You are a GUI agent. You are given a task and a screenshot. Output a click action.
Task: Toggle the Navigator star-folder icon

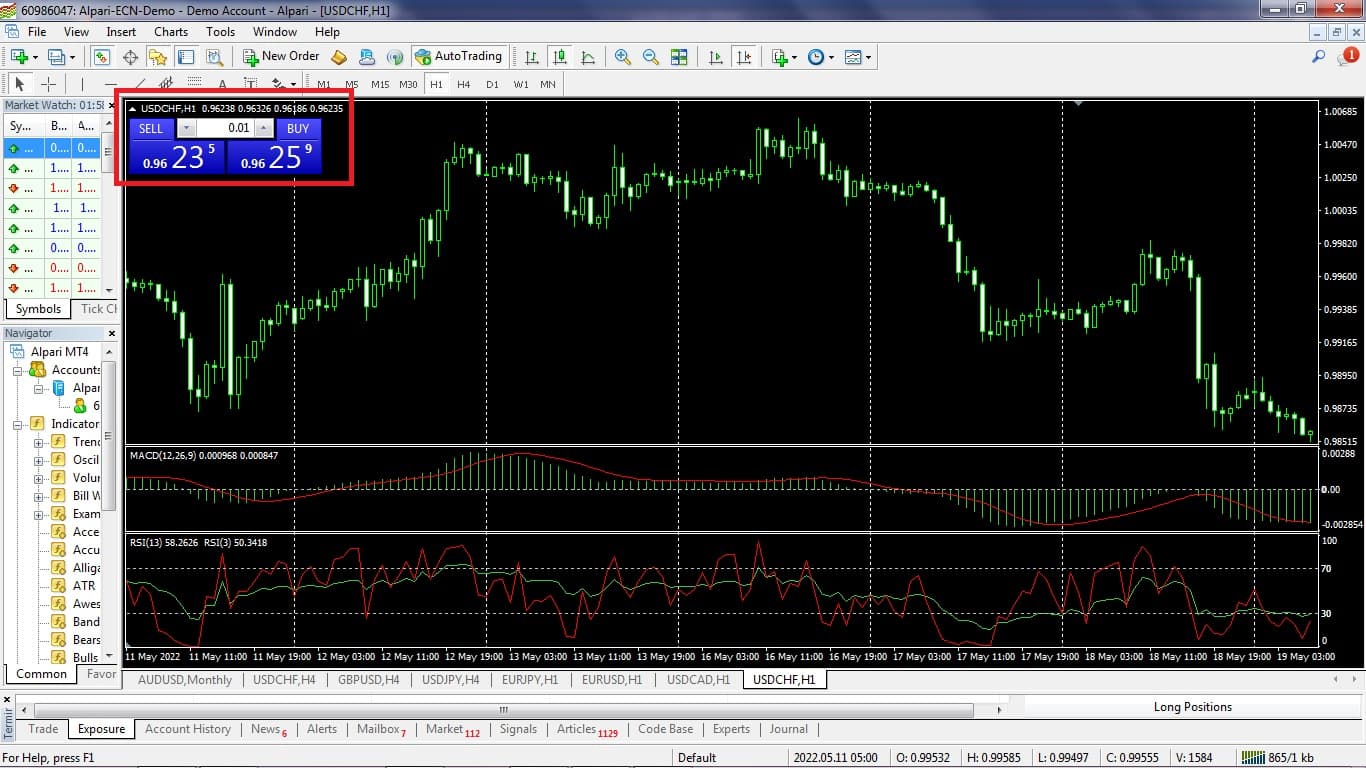157,57
